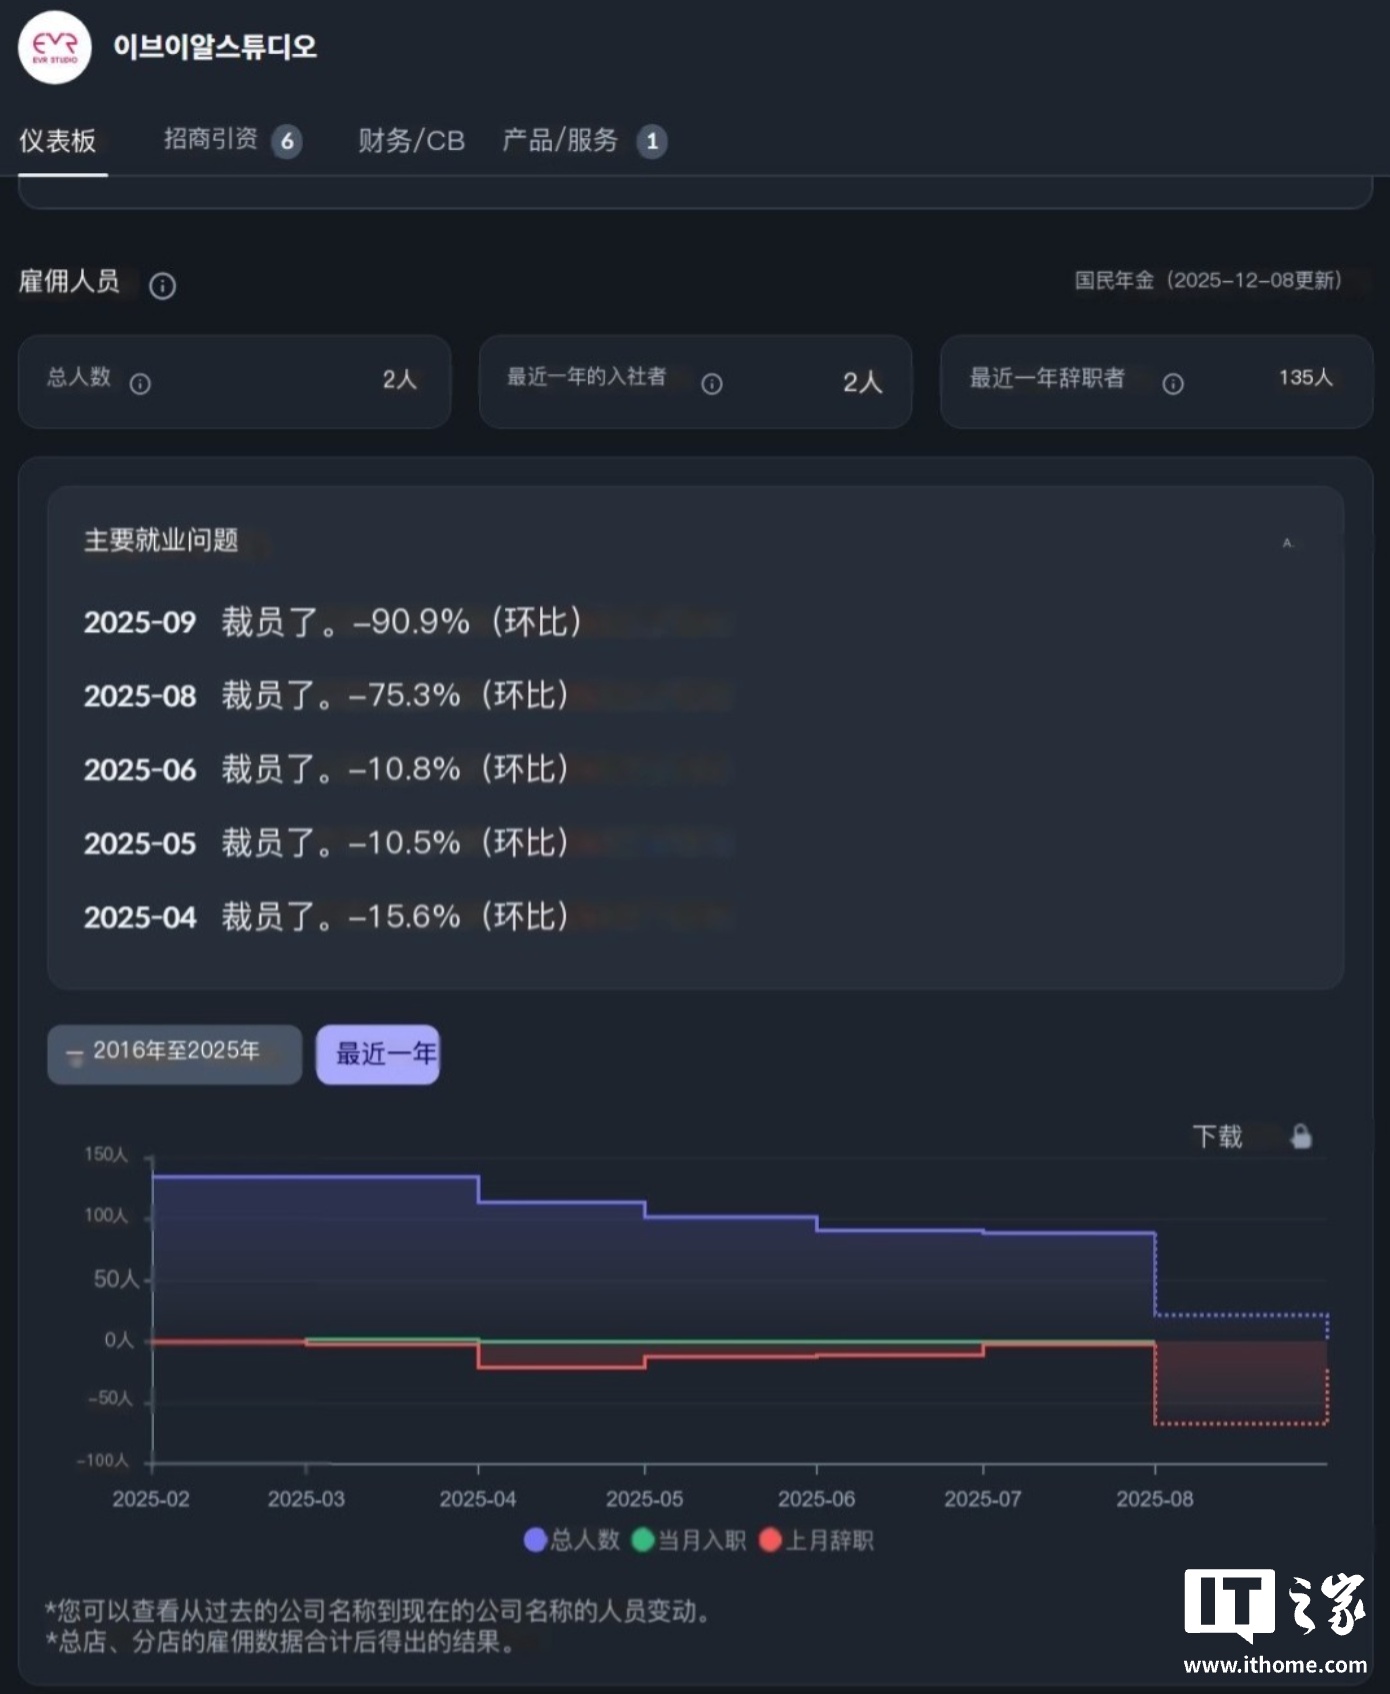This screenshot has height=1694, width=1390.
Task: Click the 下载 download button
Action: tap(1217, 1136)
